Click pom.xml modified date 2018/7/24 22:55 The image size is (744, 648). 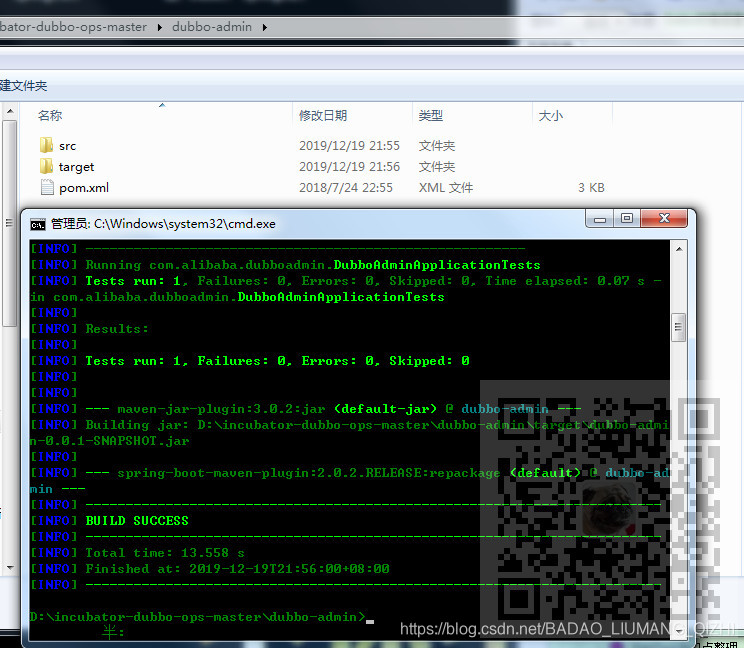(x=345, y=188)
